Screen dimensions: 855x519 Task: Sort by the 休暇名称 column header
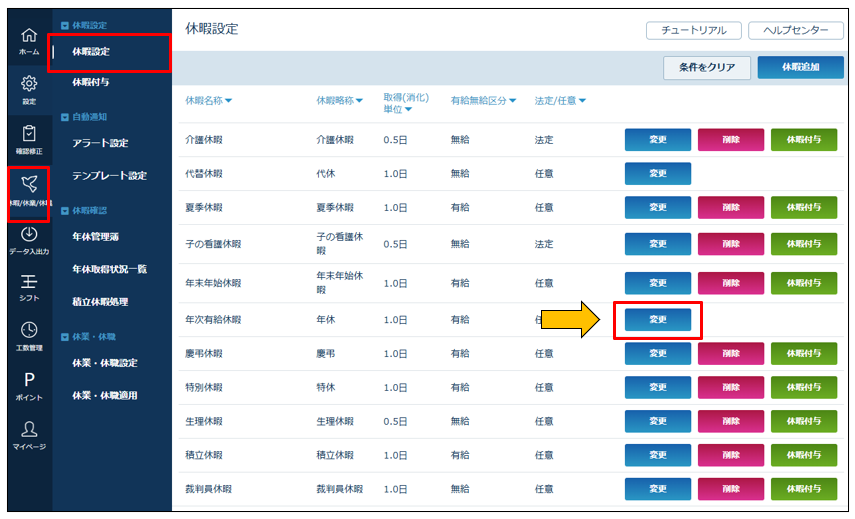[x=208, y=100]
